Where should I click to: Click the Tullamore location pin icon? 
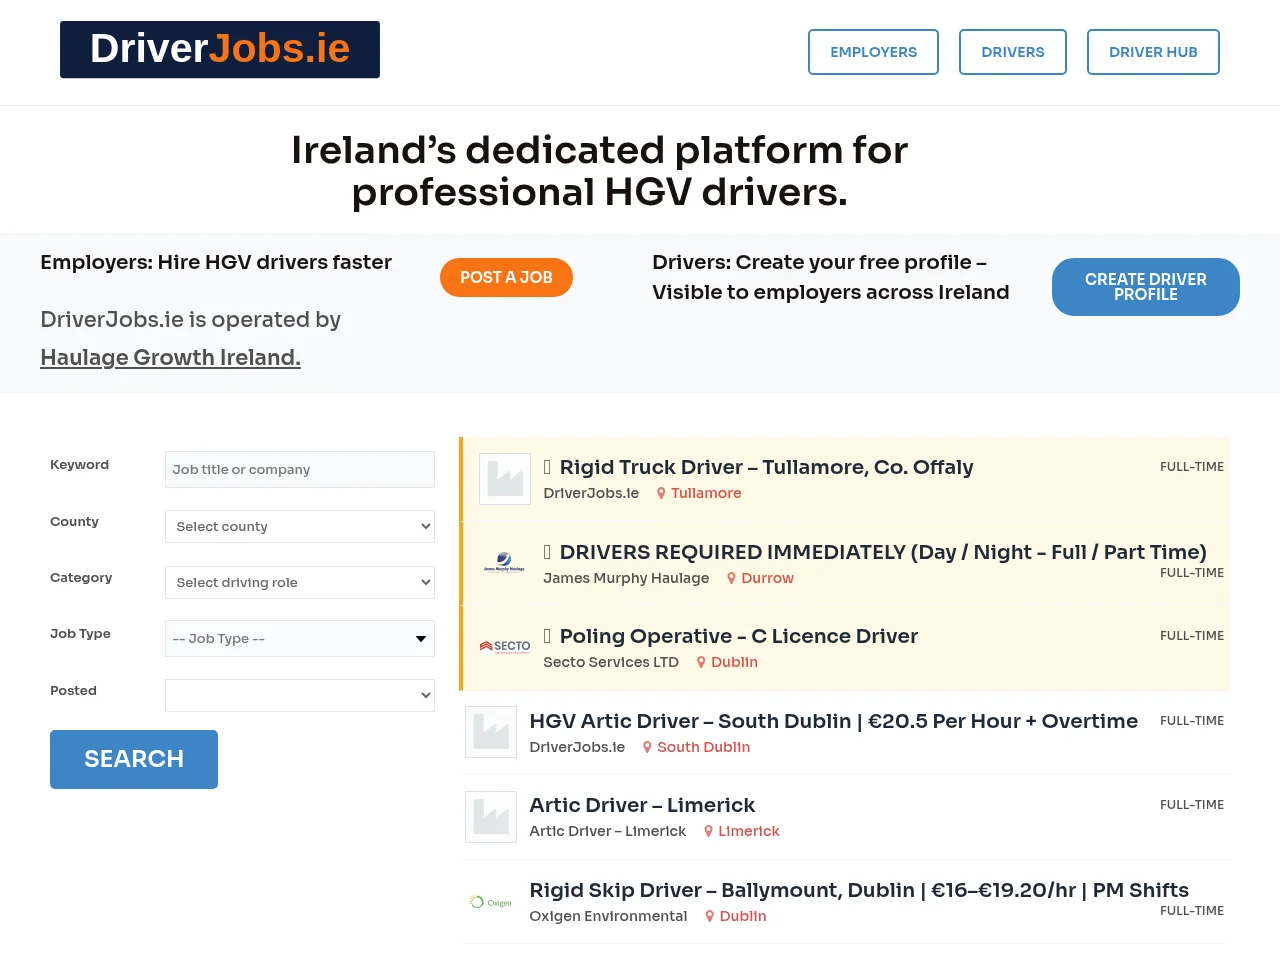(x=661, y=493)
